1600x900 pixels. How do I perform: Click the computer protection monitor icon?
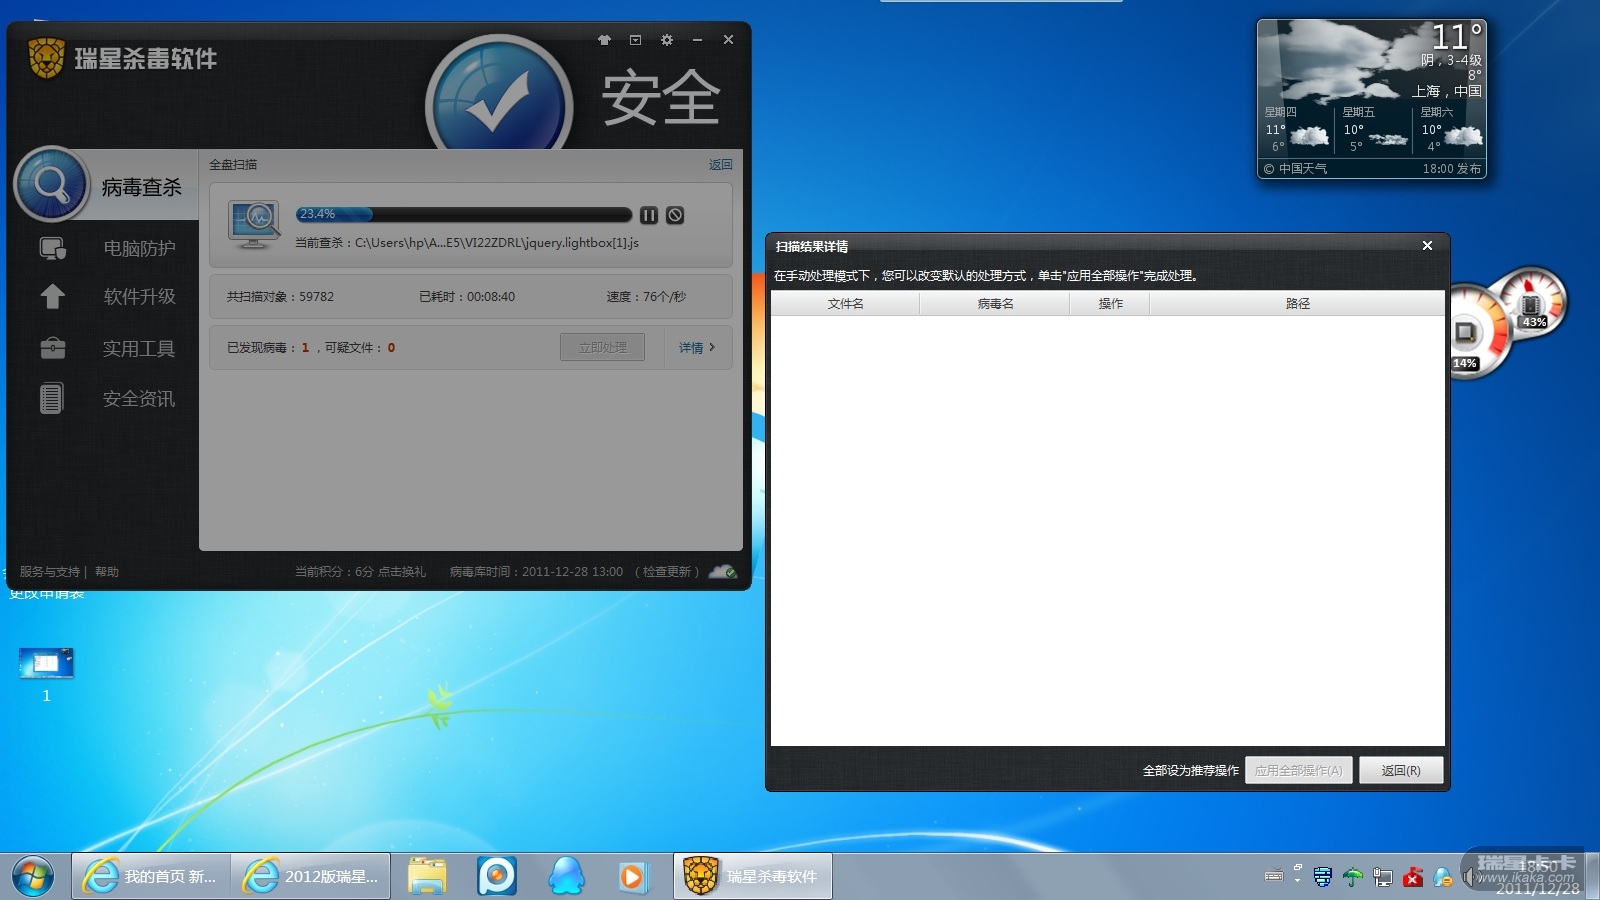[53, 248]
